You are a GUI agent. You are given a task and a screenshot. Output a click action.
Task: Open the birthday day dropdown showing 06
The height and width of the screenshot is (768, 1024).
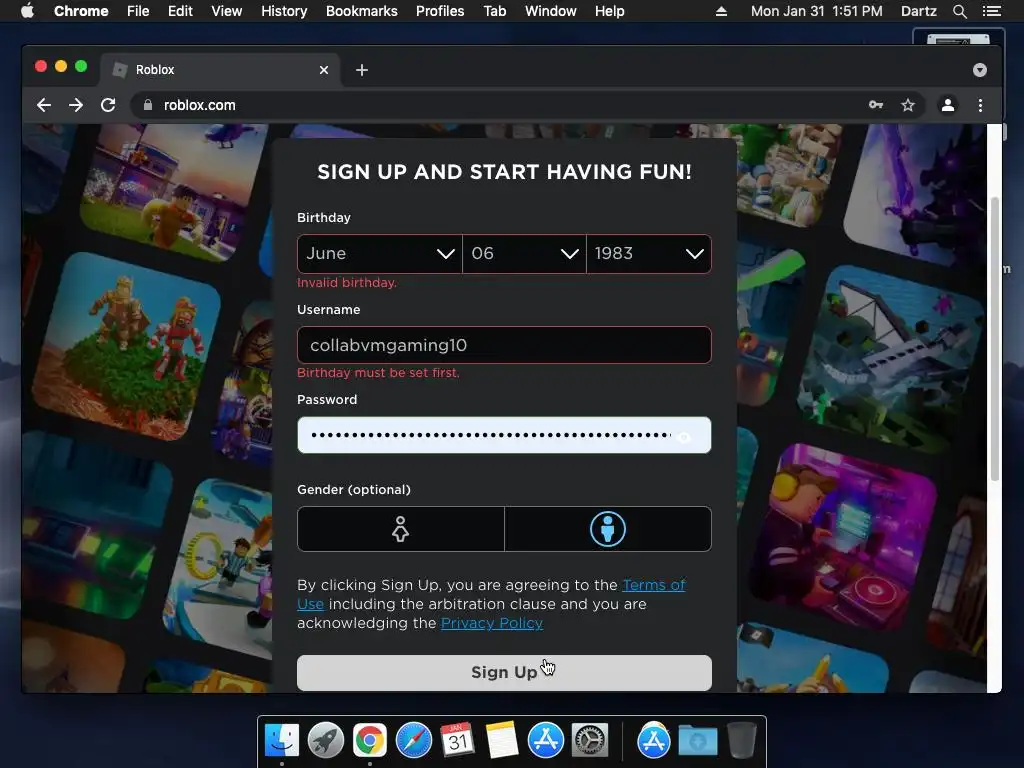(524, 253)
